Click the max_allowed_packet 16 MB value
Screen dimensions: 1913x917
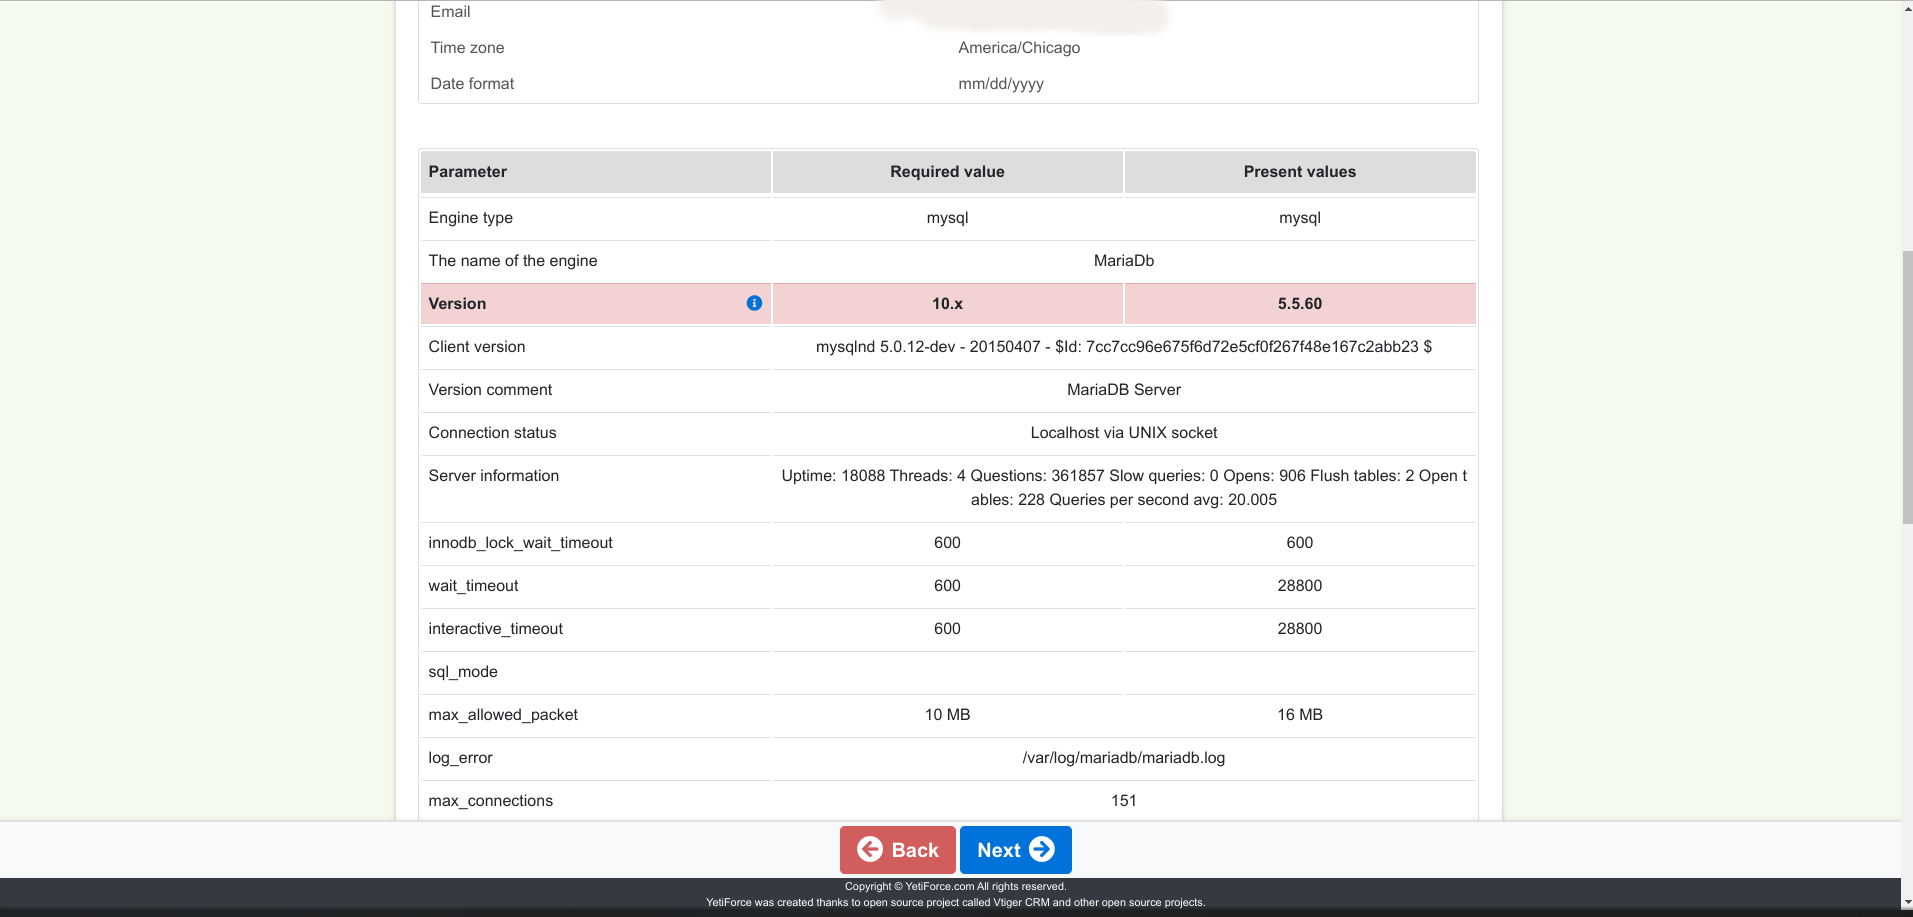coord(1300,715)
